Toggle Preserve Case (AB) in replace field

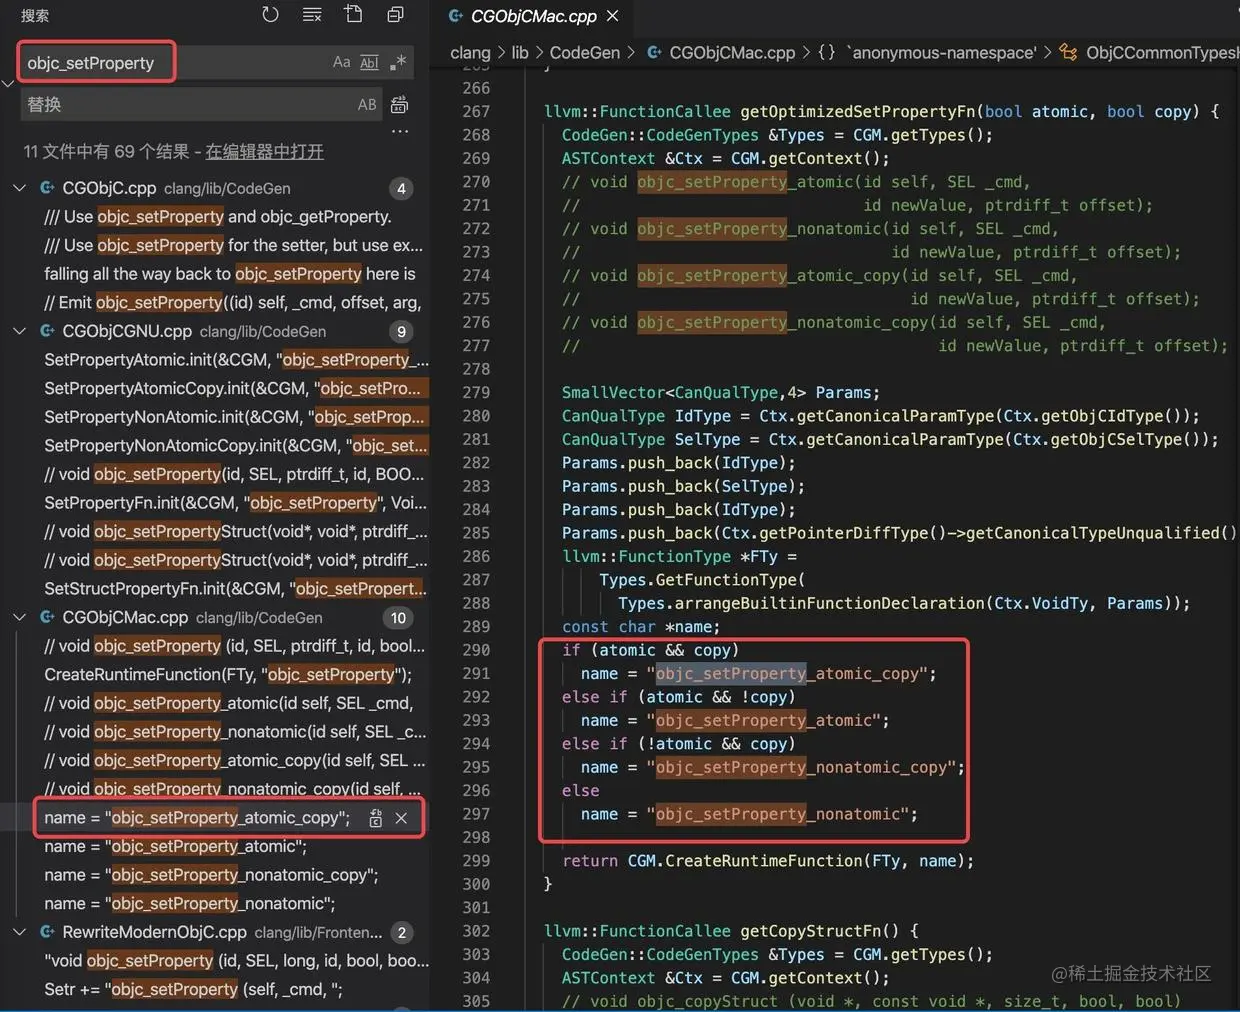367,104
